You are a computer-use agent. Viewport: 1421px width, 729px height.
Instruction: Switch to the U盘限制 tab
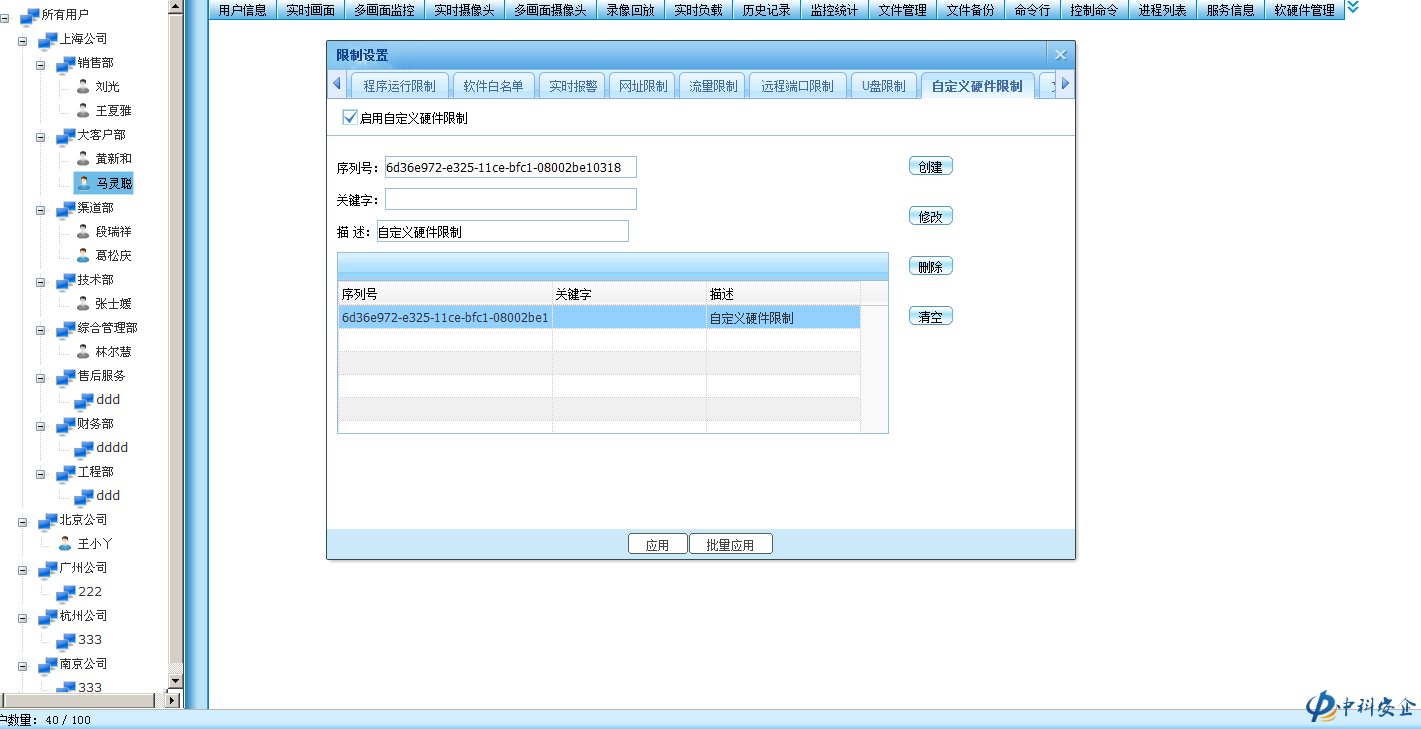[883, 86]
